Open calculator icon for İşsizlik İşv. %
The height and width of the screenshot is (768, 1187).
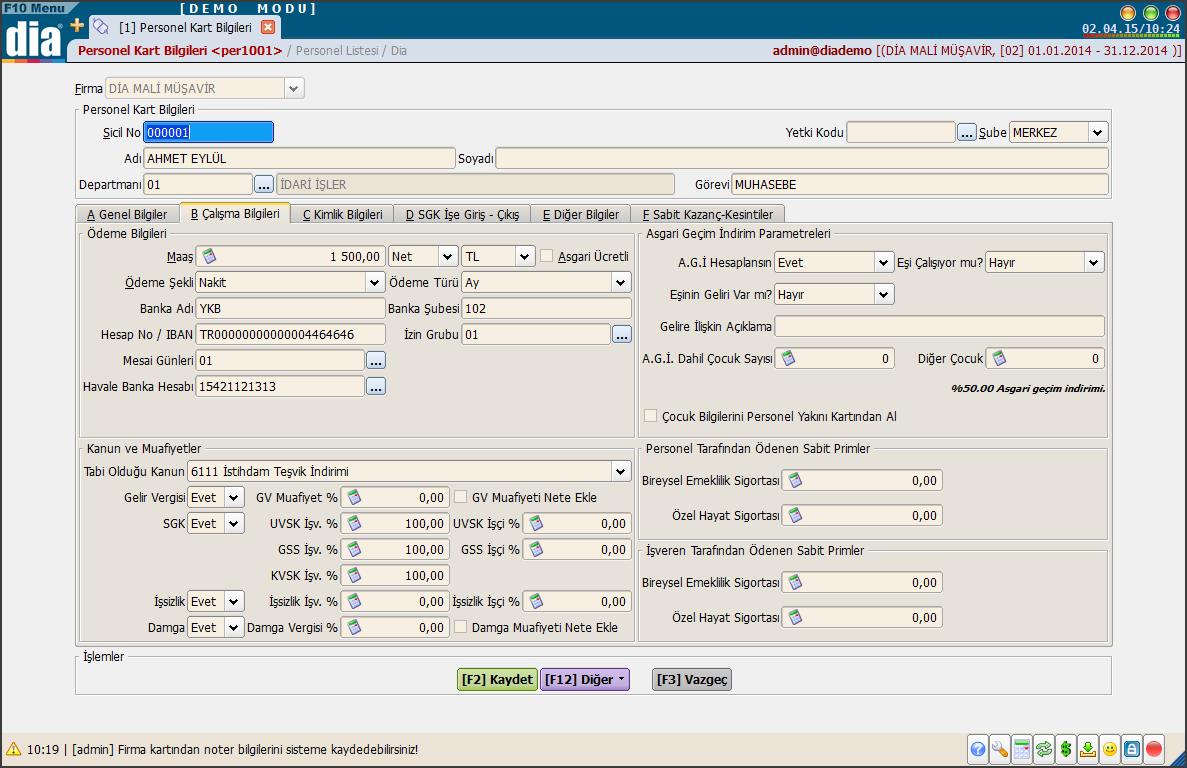click(x=354, y=602)
